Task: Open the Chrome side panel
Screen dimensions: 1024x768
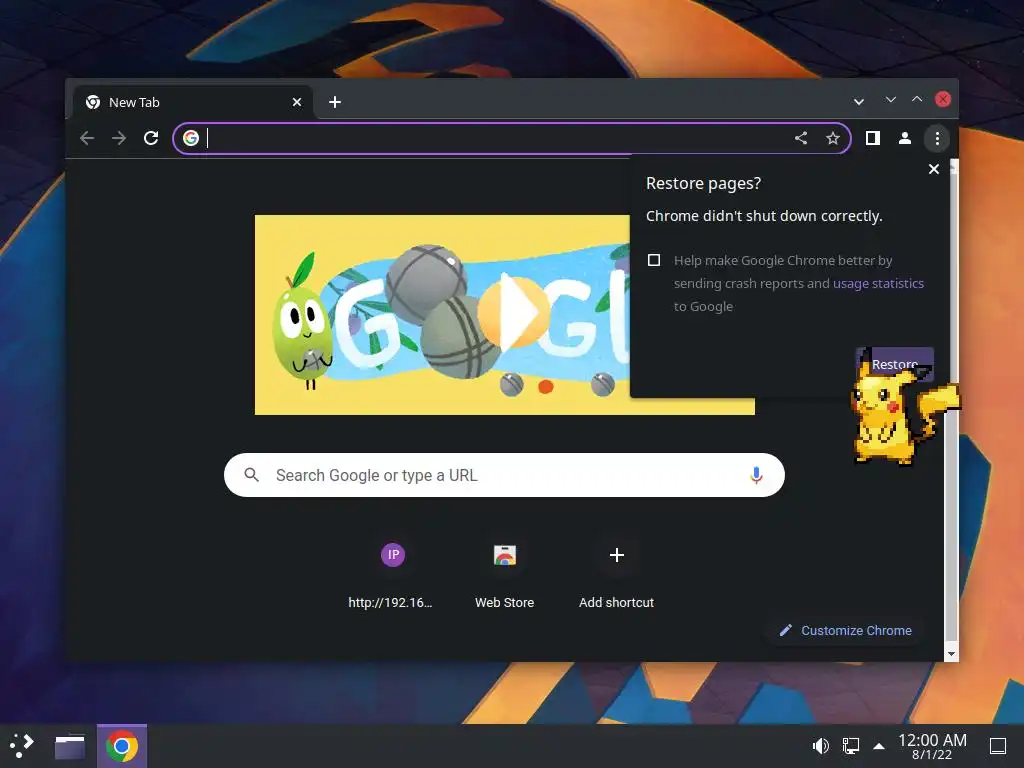Action: tap(872, 138)
